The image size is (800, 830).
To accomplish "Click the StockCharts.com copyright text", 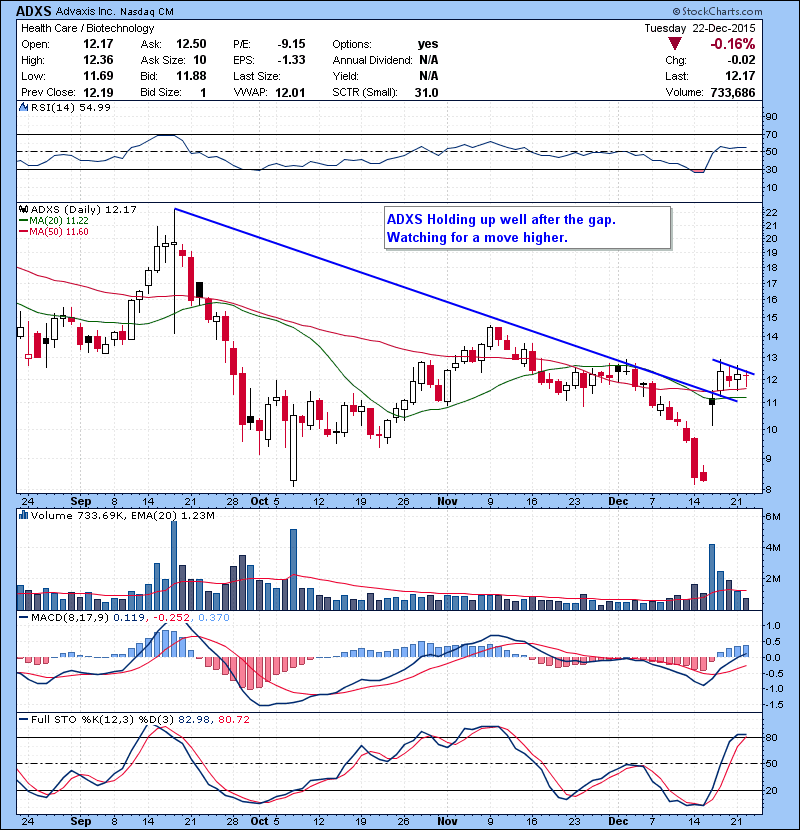I will [x=717, y=11].
